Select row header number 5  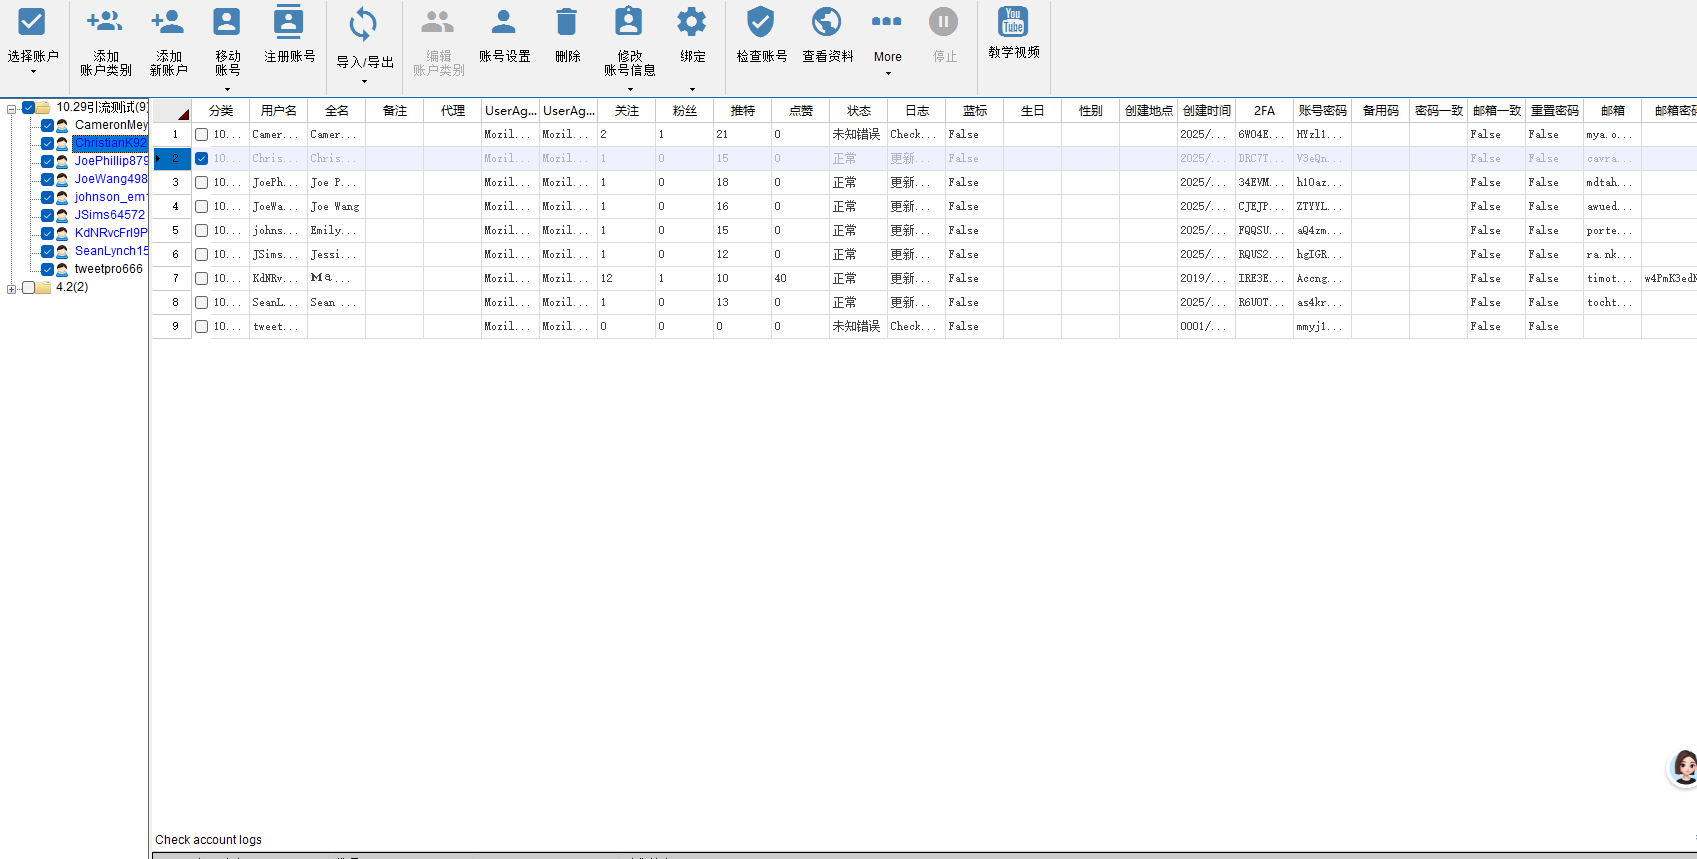pos(175,230)
